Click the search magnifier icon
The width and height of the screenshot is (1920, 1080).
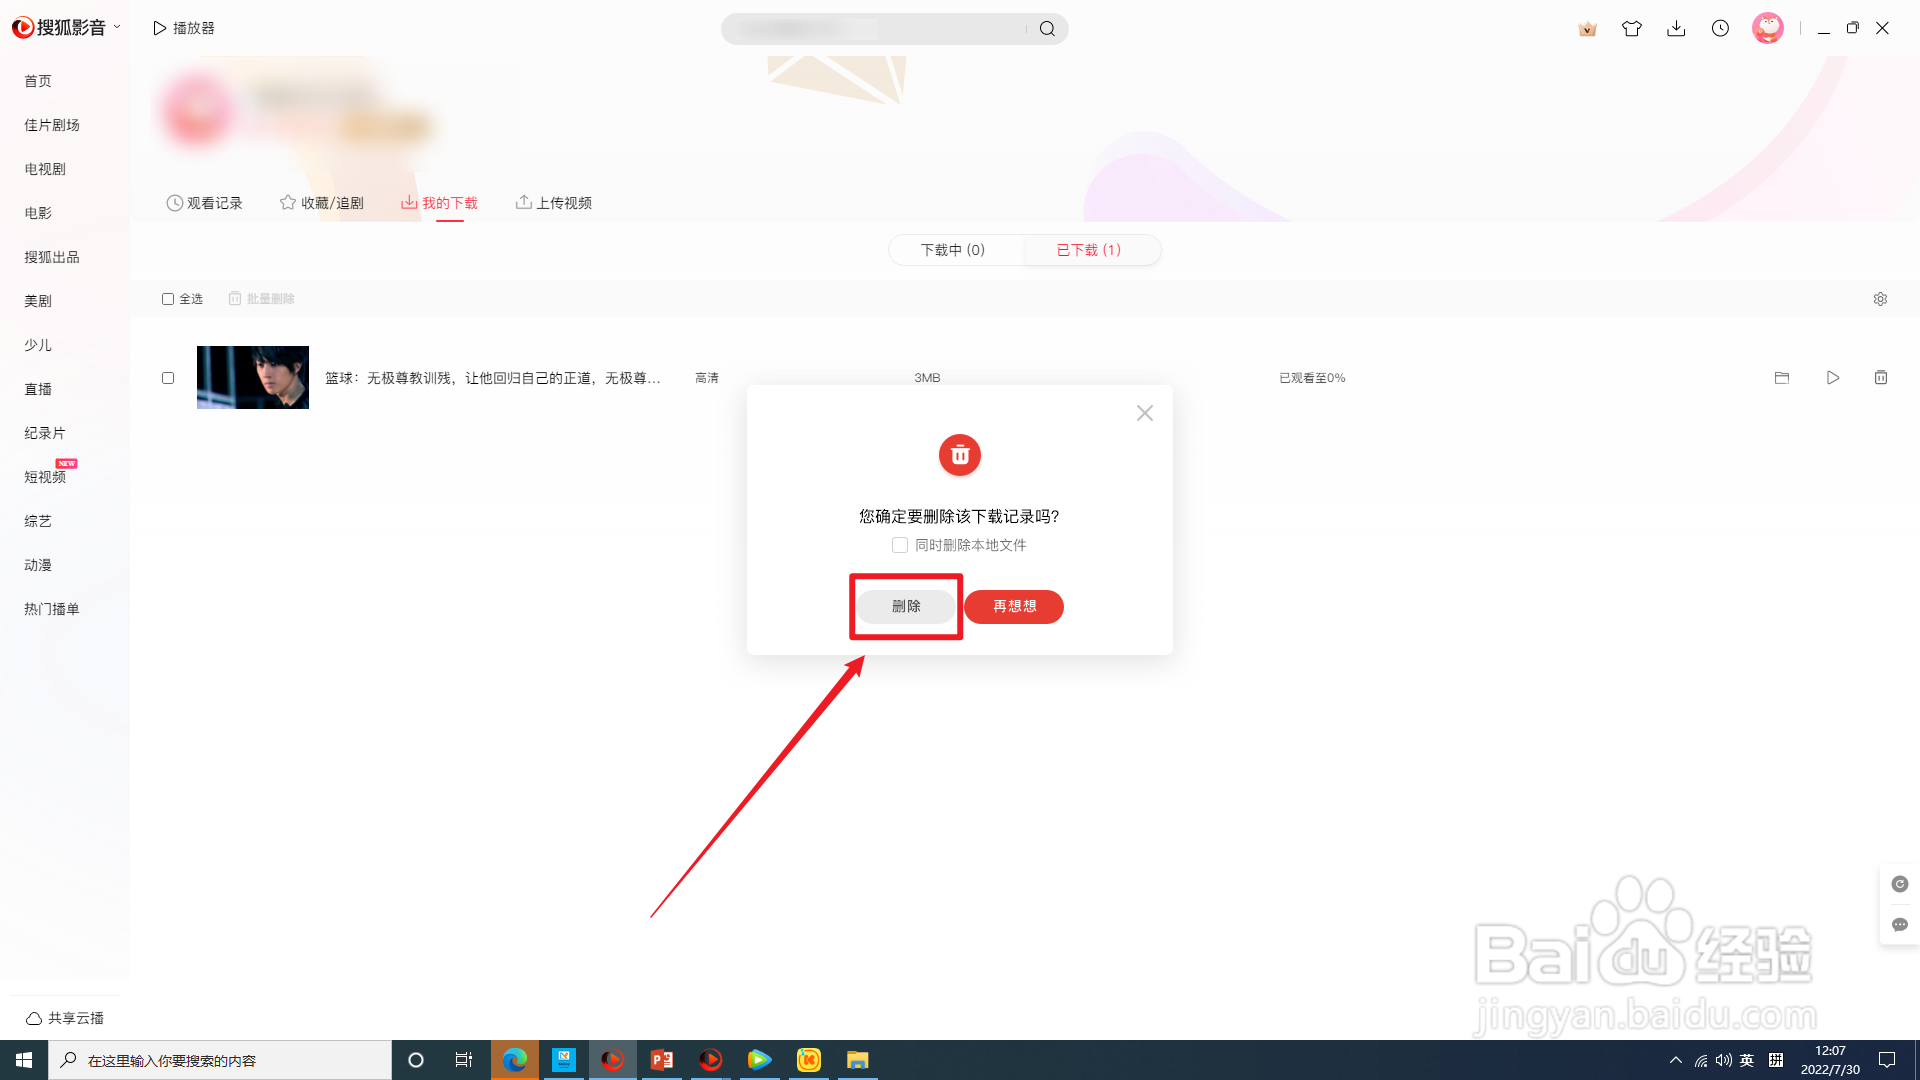tap(1047, 29)
